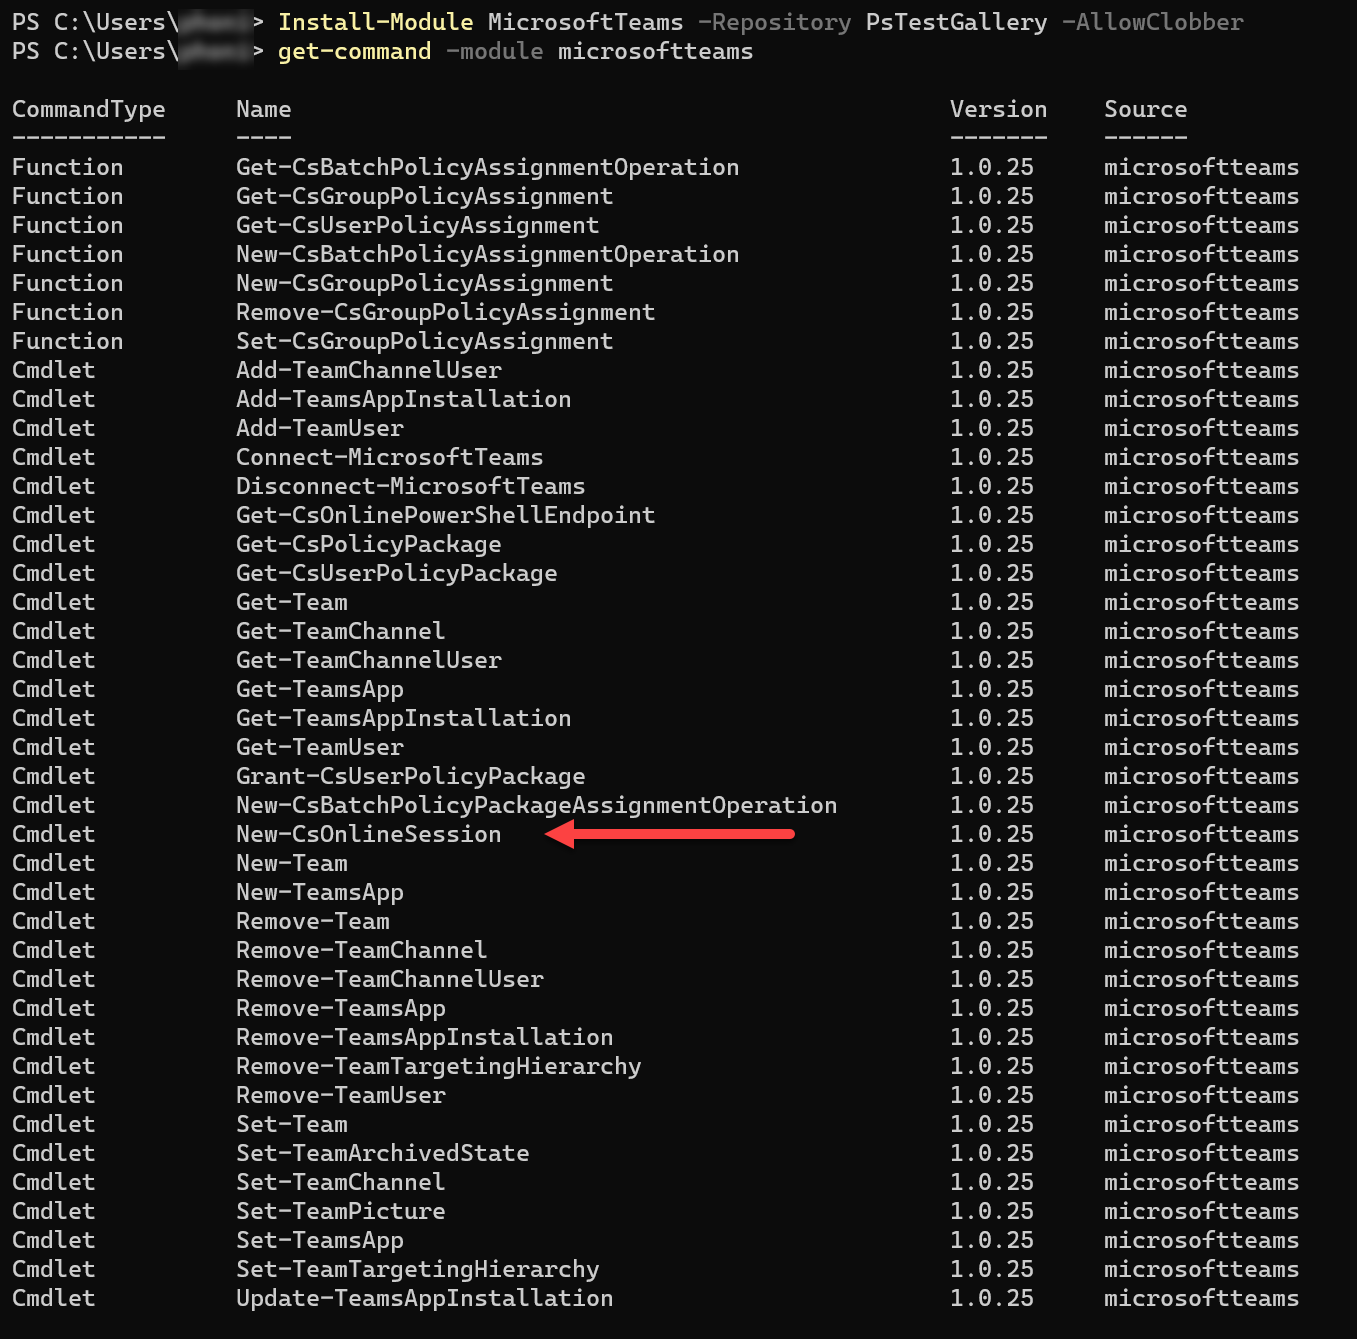The image size is (1357, 1339).
Task: Select Get-CsGroupPolicyAssignment text
Action: tap(424, 196)
